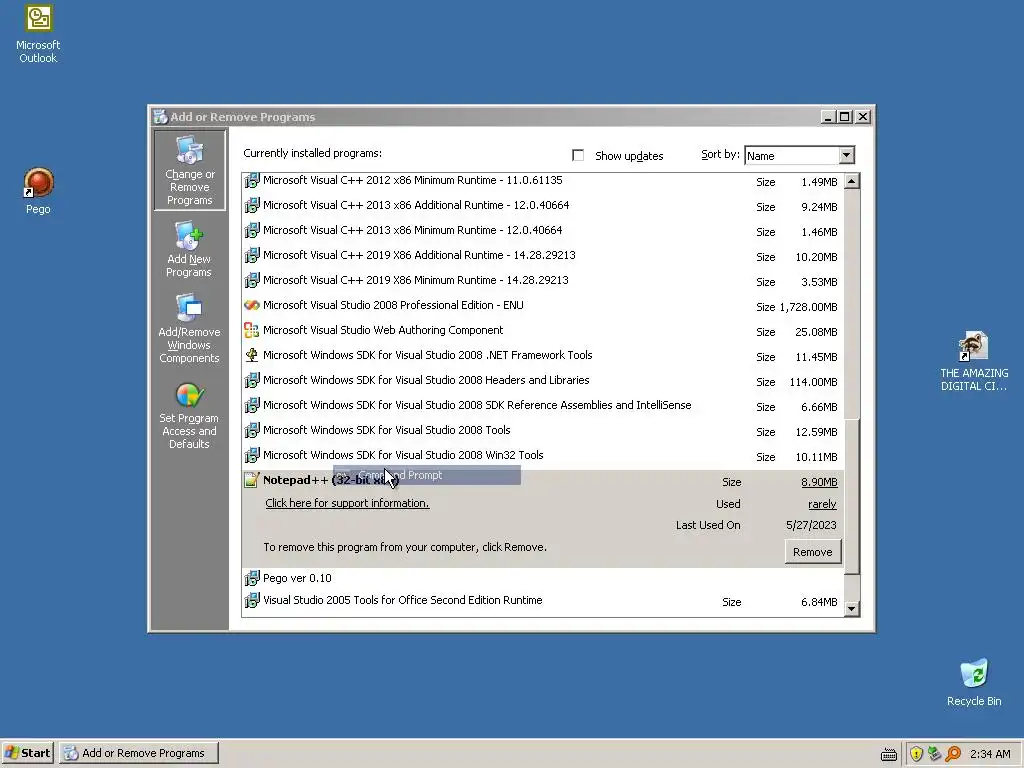Open the Recycle Bin

click(x=974, y=682)
